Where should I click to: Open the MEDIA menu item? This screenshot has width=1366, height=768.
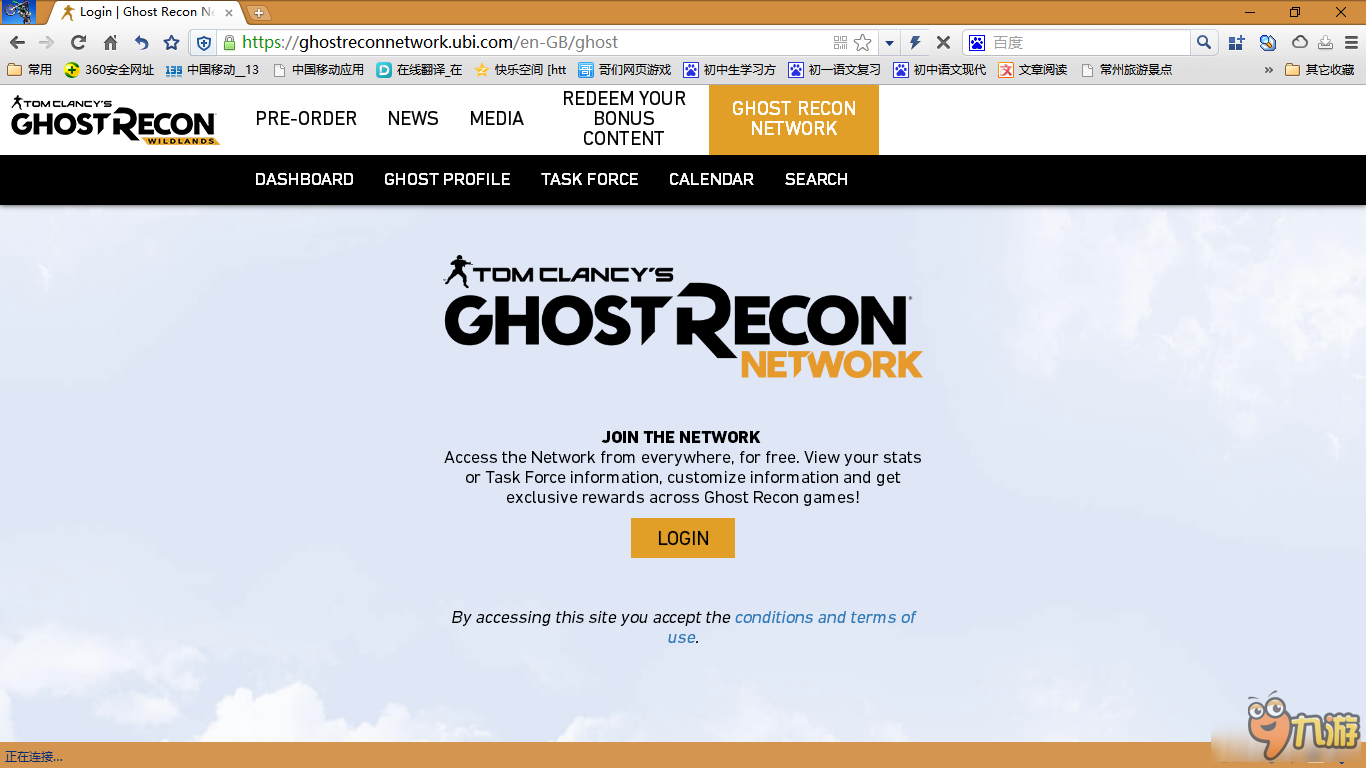(x=497, y=119)
